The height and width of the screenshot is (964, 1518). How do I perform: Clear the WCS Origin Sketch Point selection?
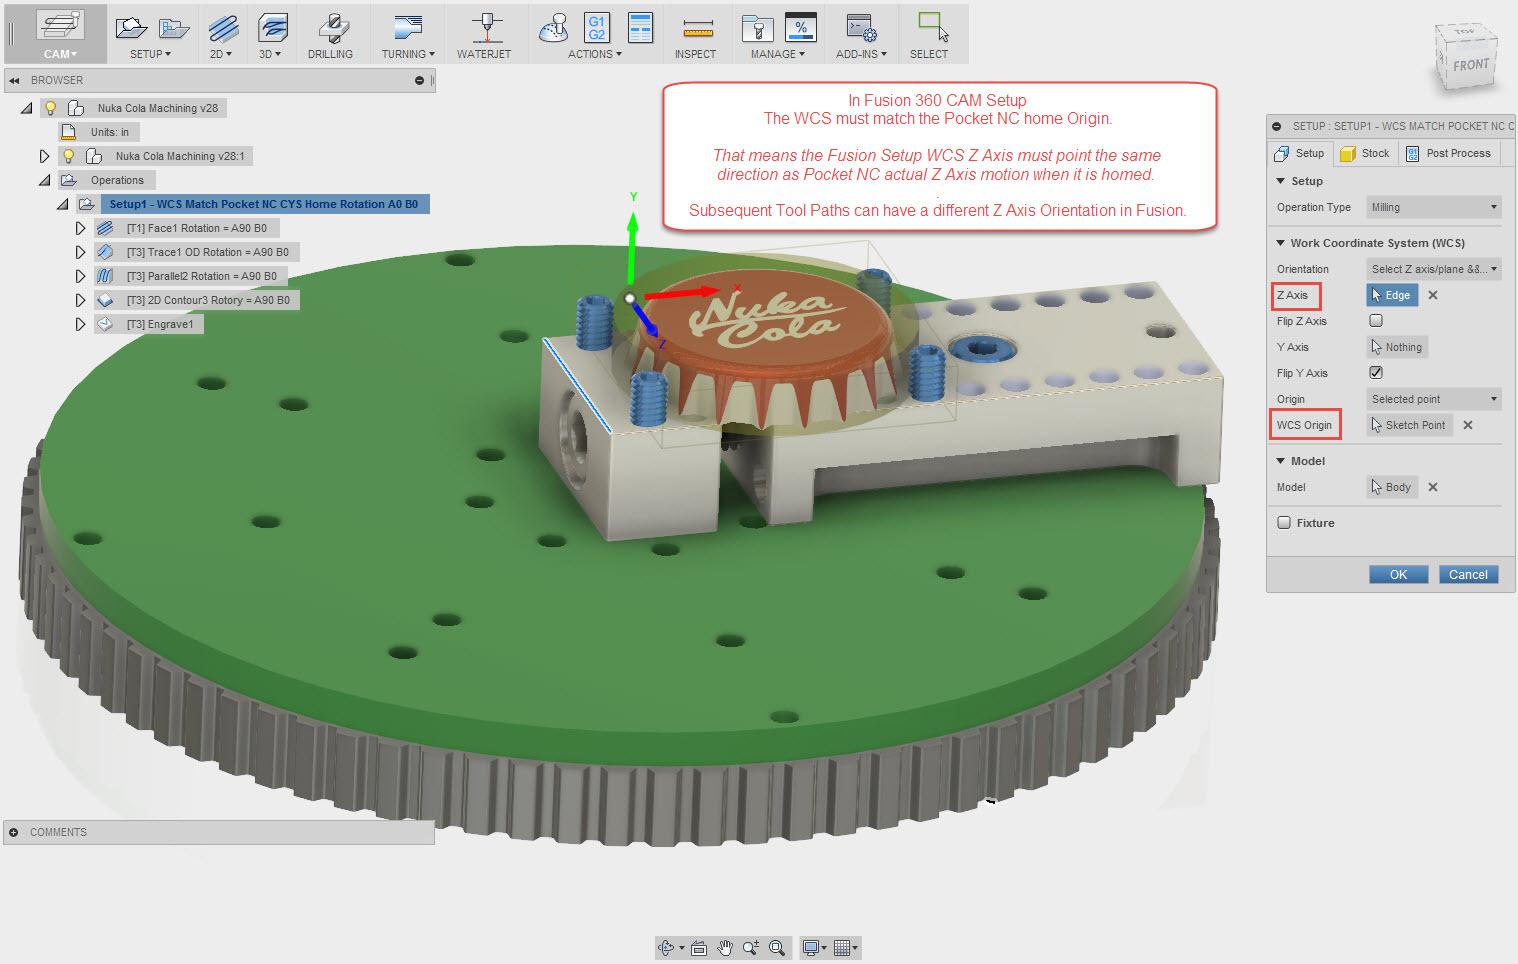(x=1468, y=425)
